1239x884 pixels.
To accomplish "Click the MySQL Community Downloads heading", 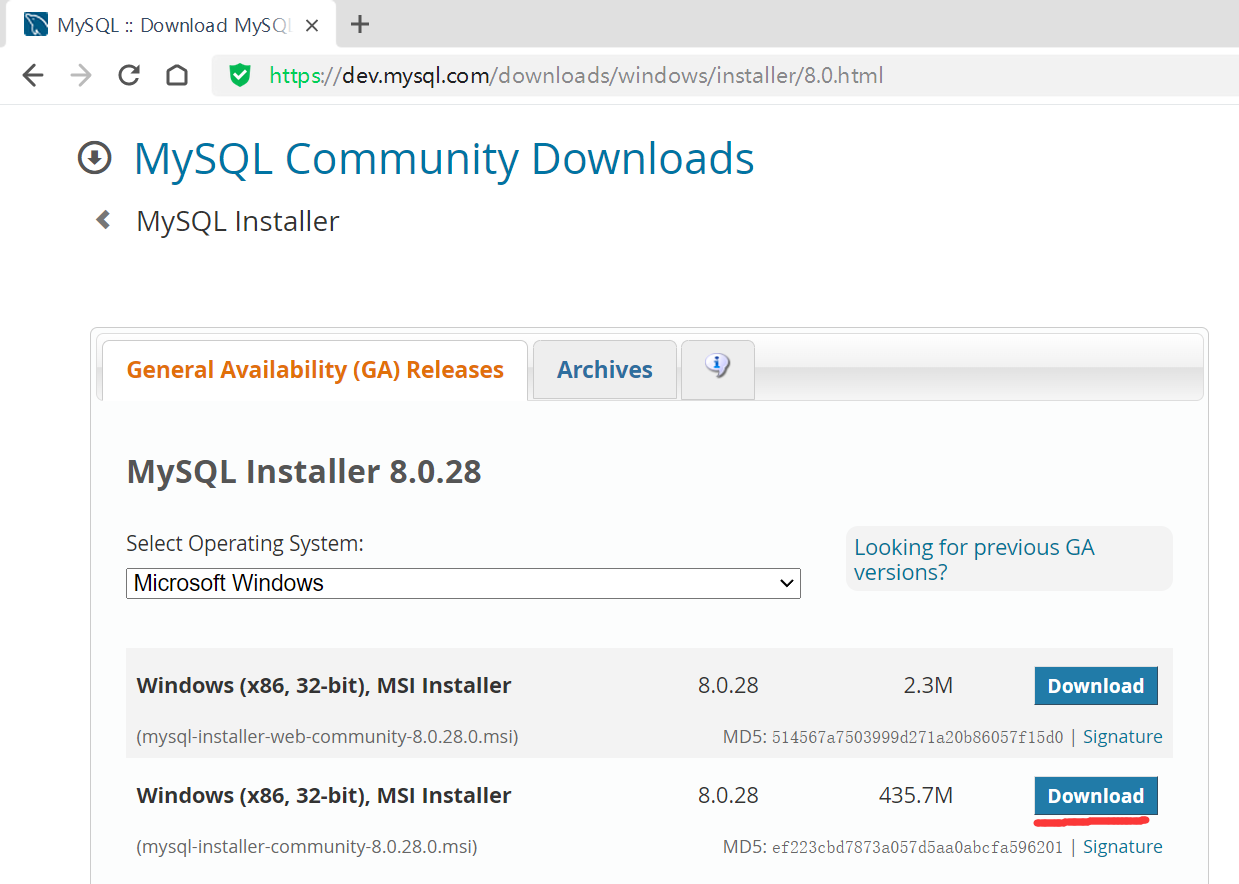I will pyautogui.click(x=444, y=159).
